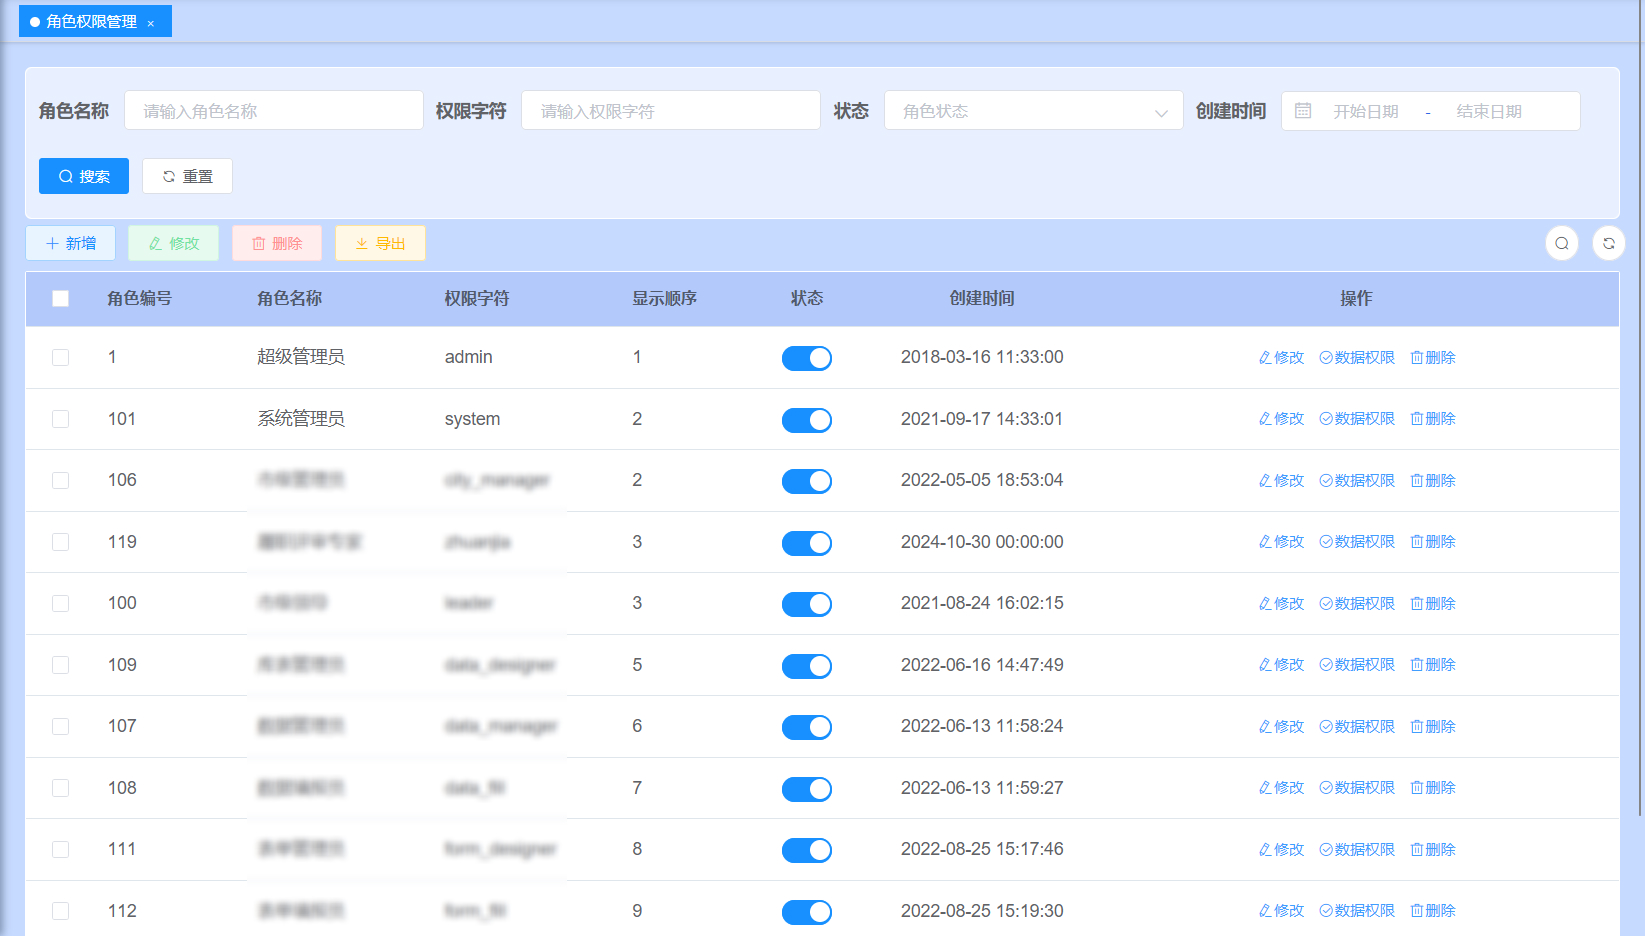
Task: Close the 角色权限管理 tab
Action: coord(151,23)
